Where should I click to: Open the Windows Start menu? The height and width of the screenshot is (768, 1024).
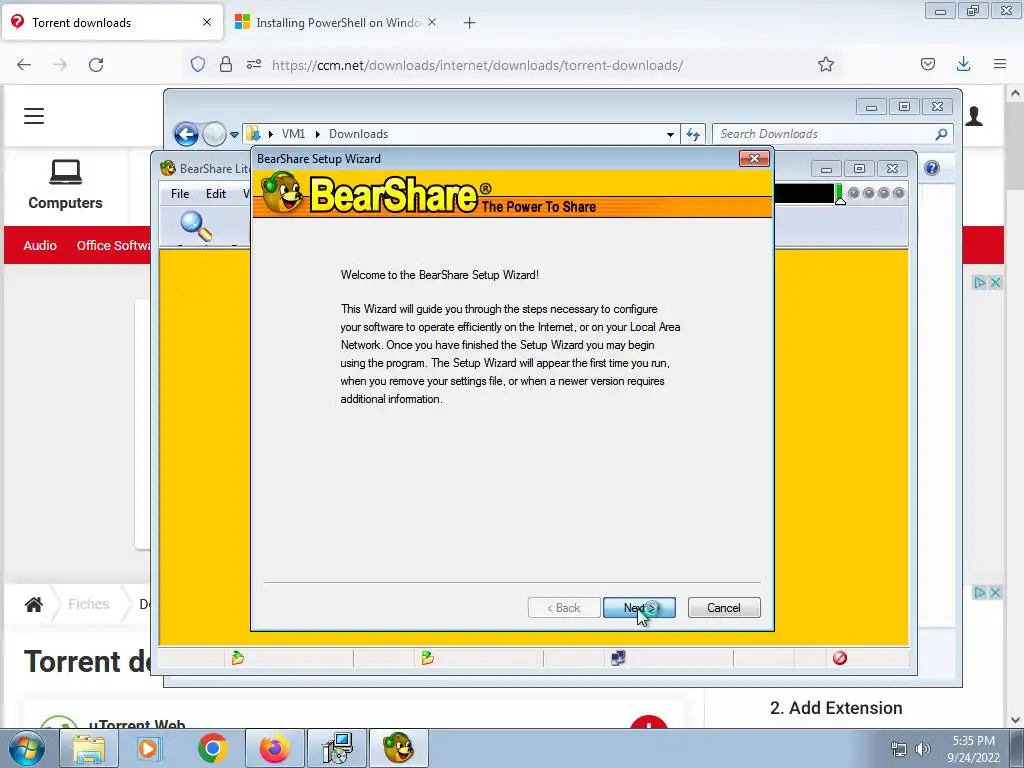tap(26, 748)
